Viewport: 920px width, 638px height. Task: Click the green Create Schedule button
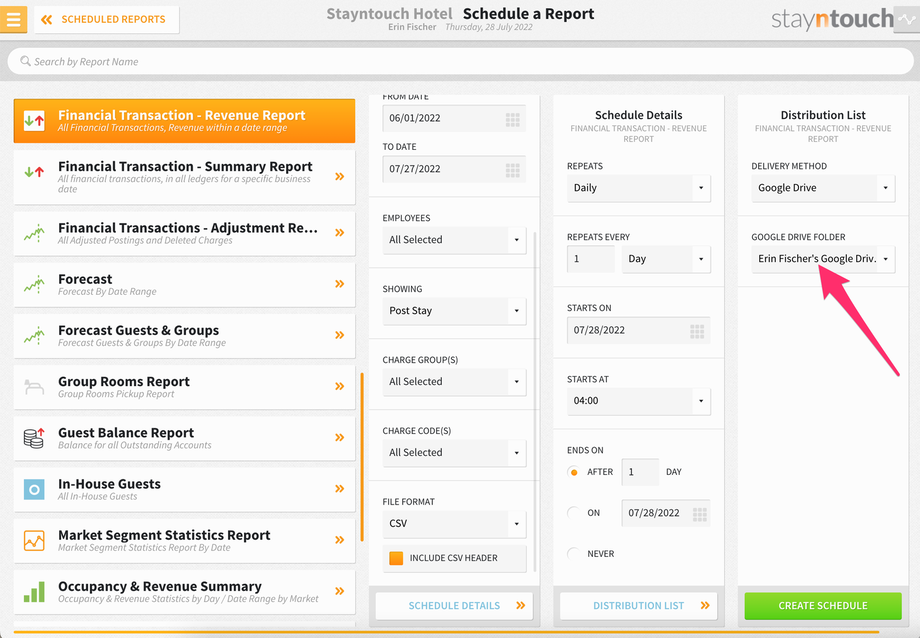[x=823, y=606]
